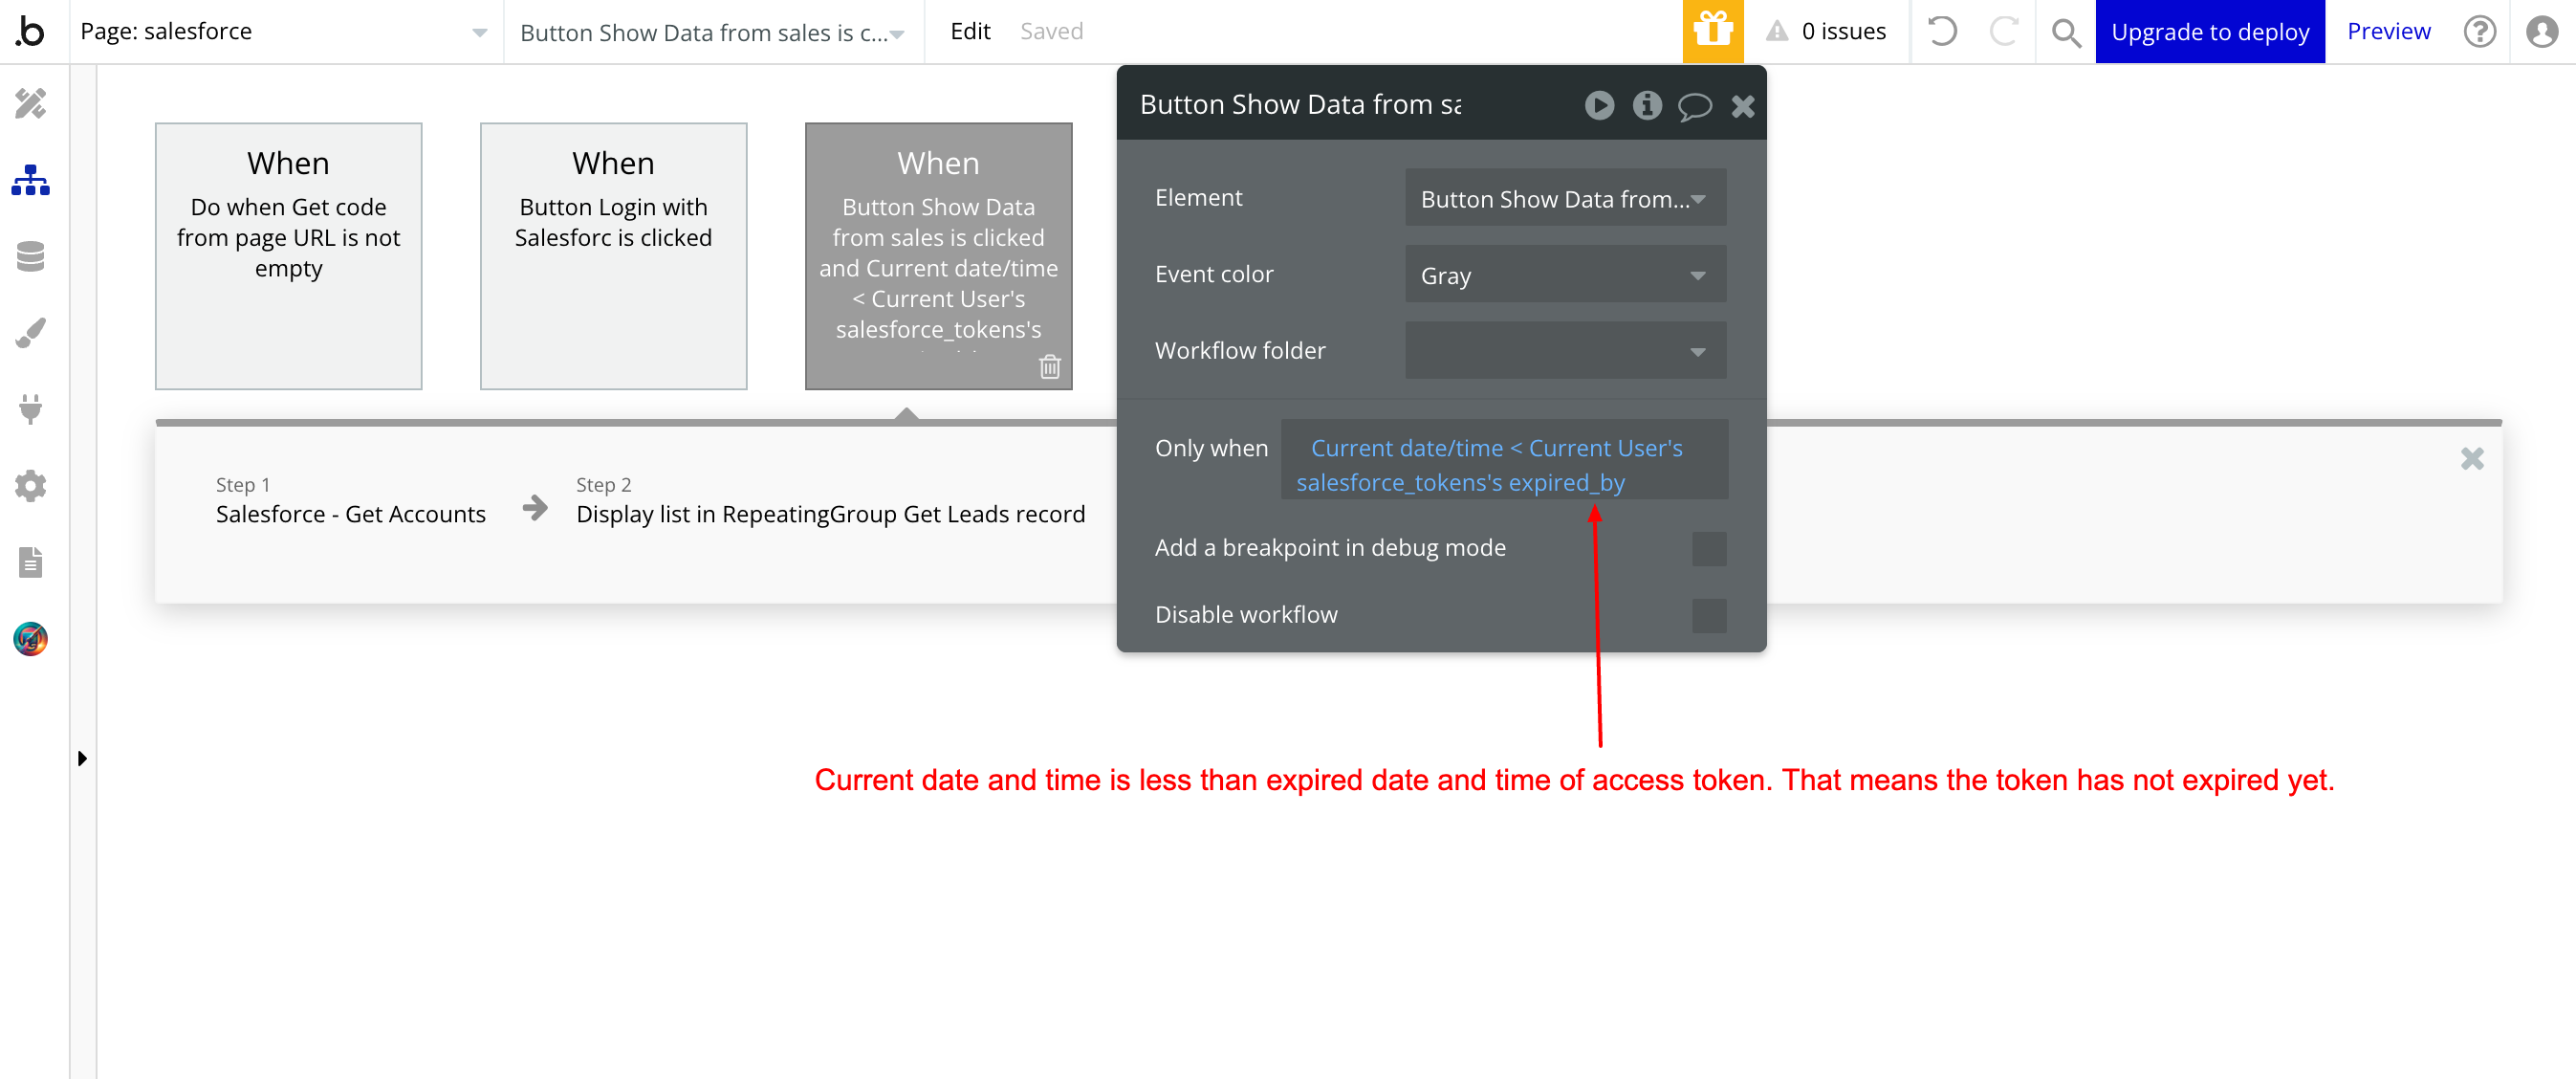Close the Button Show Data property panel
2576x1079 pixels.
(x=1743, y=106)
